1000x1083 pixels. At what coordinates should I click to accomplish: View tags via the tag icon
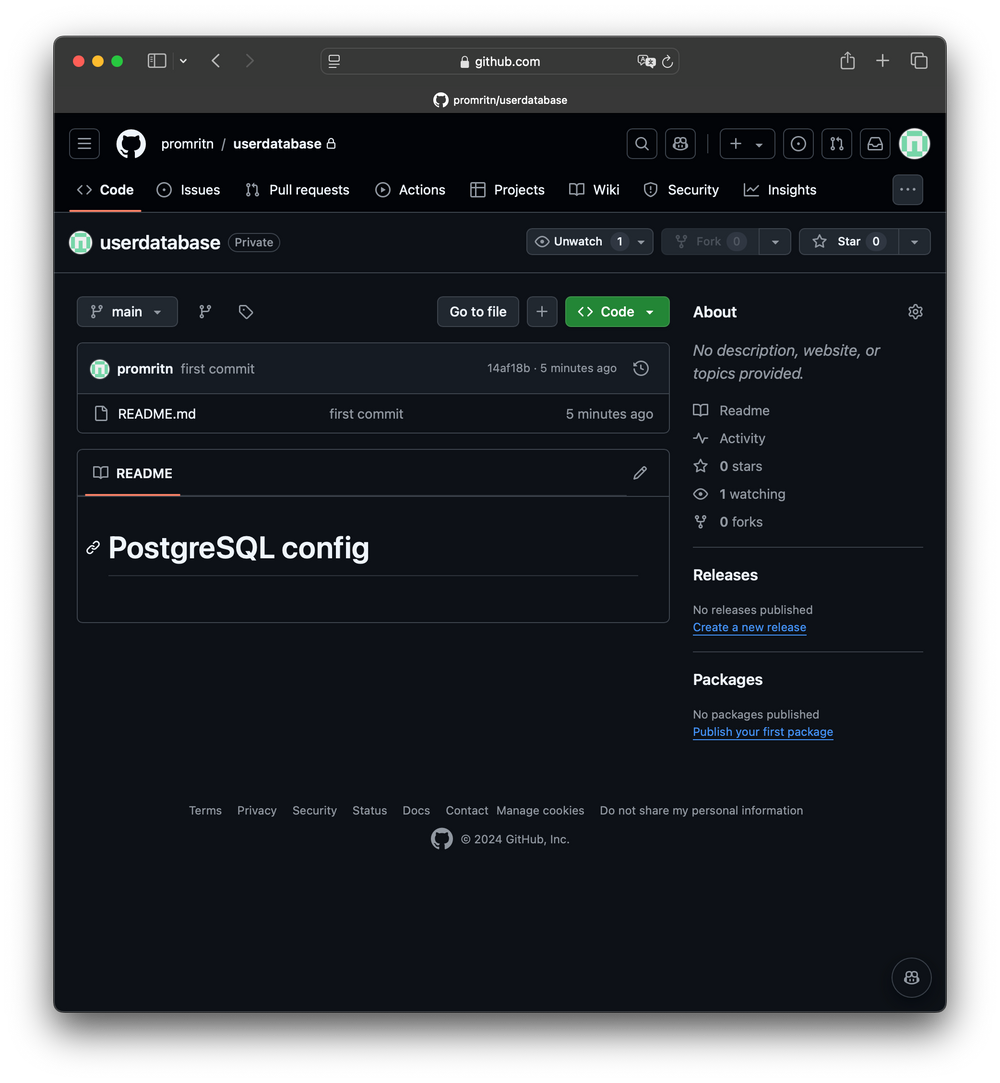(246, 312)
